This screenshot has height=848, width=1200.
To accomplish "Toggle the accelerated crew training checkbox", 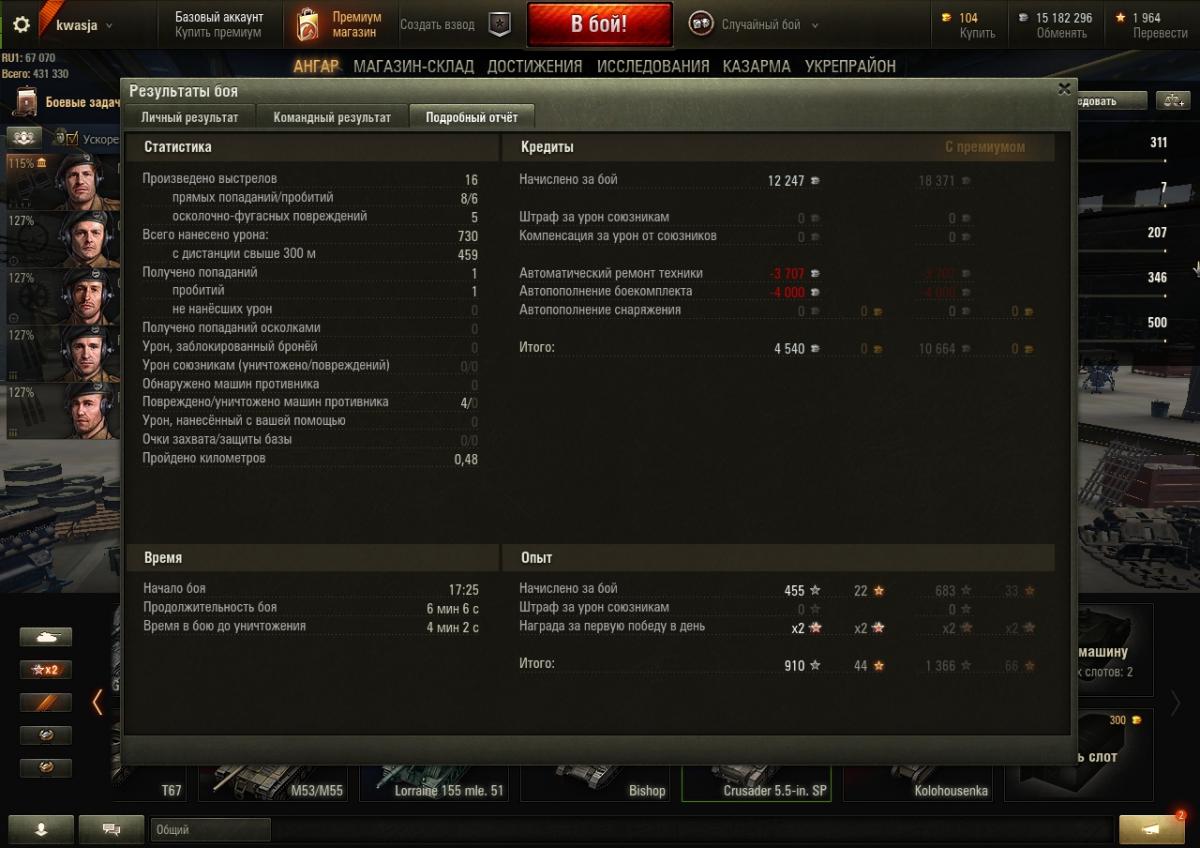I will [x=61, y=138].
